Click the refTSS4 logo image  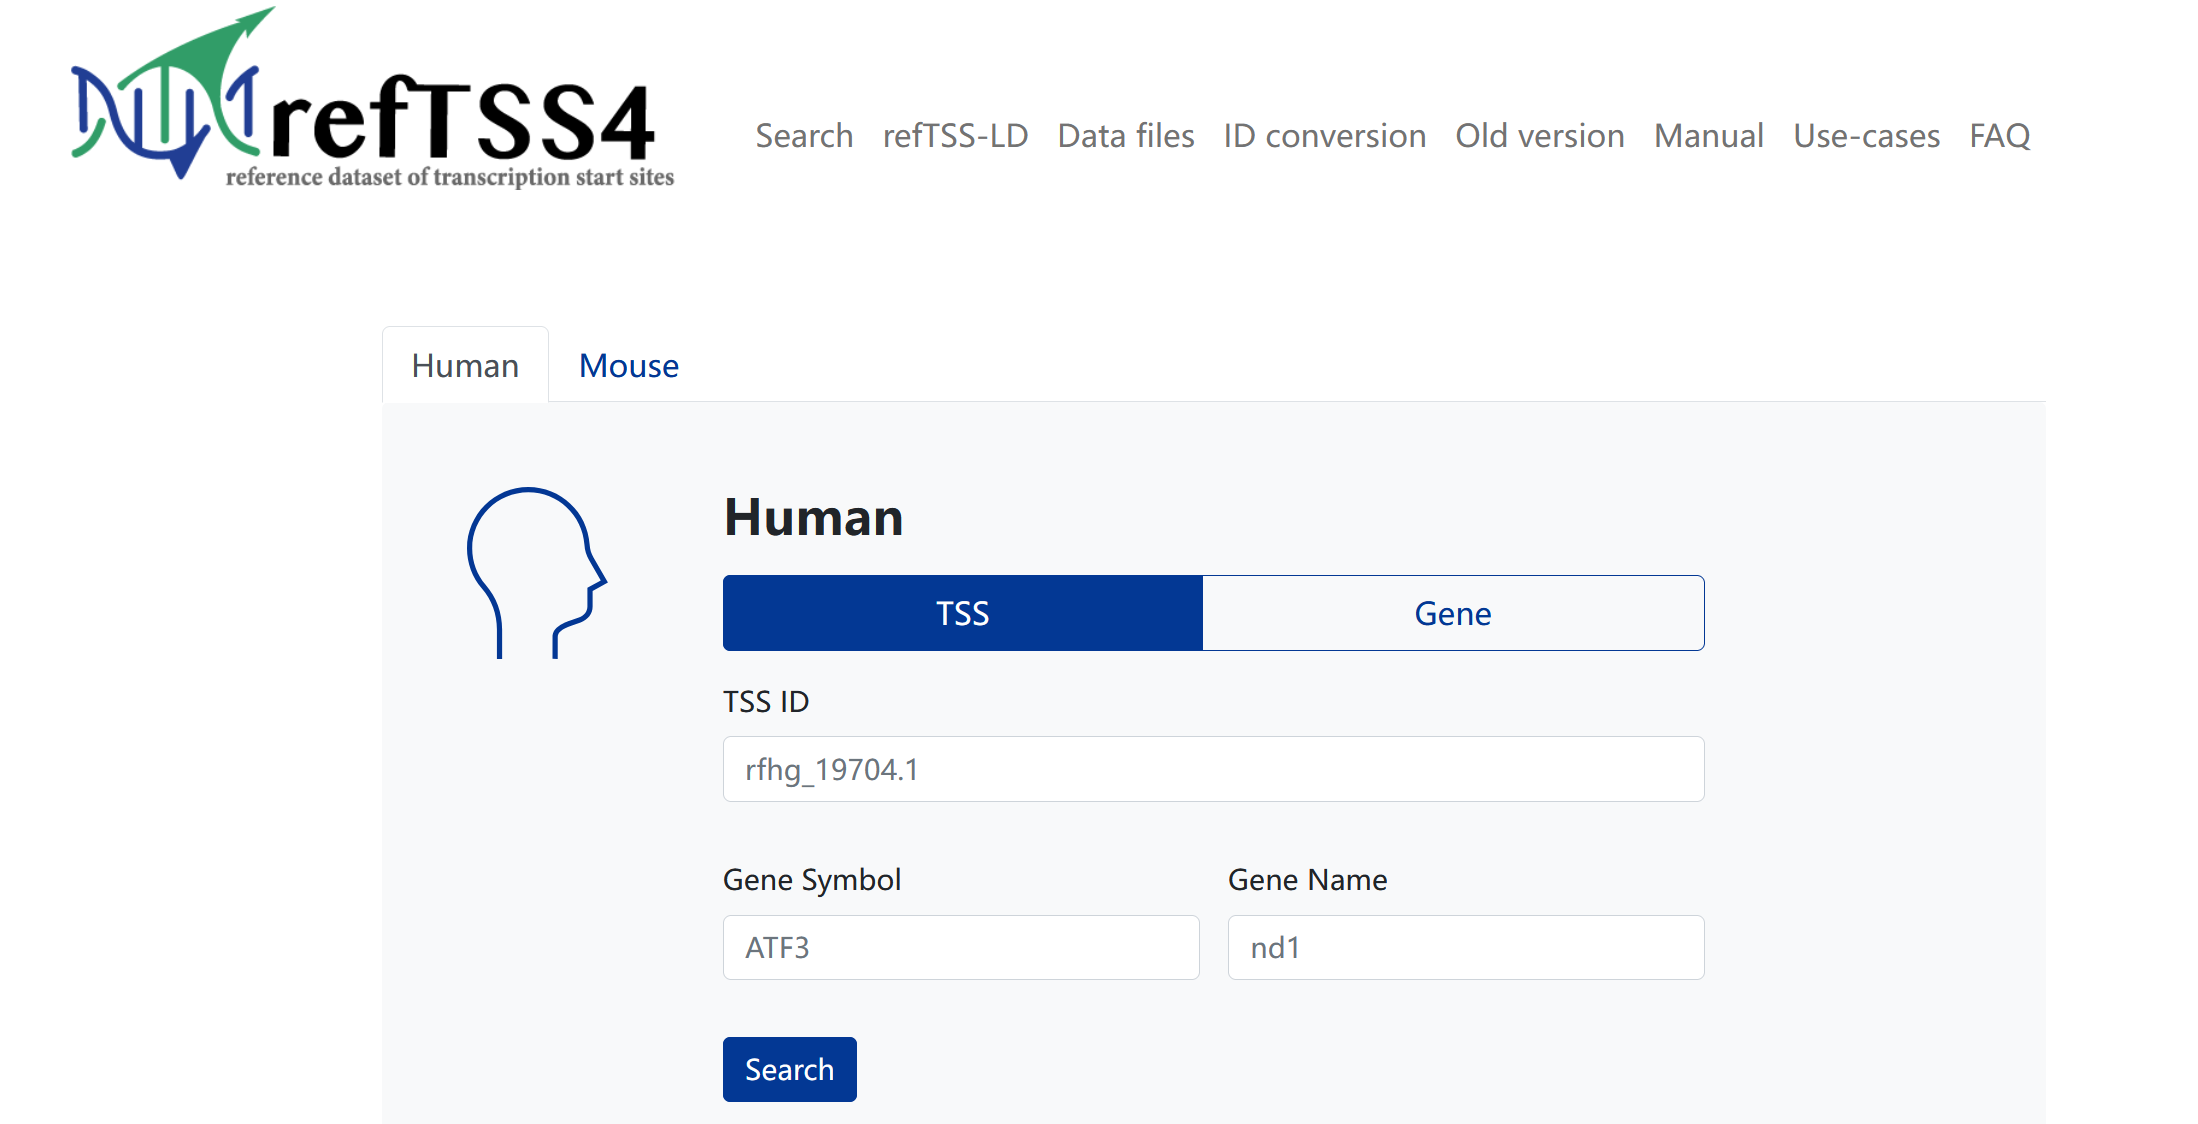point(370,100)
